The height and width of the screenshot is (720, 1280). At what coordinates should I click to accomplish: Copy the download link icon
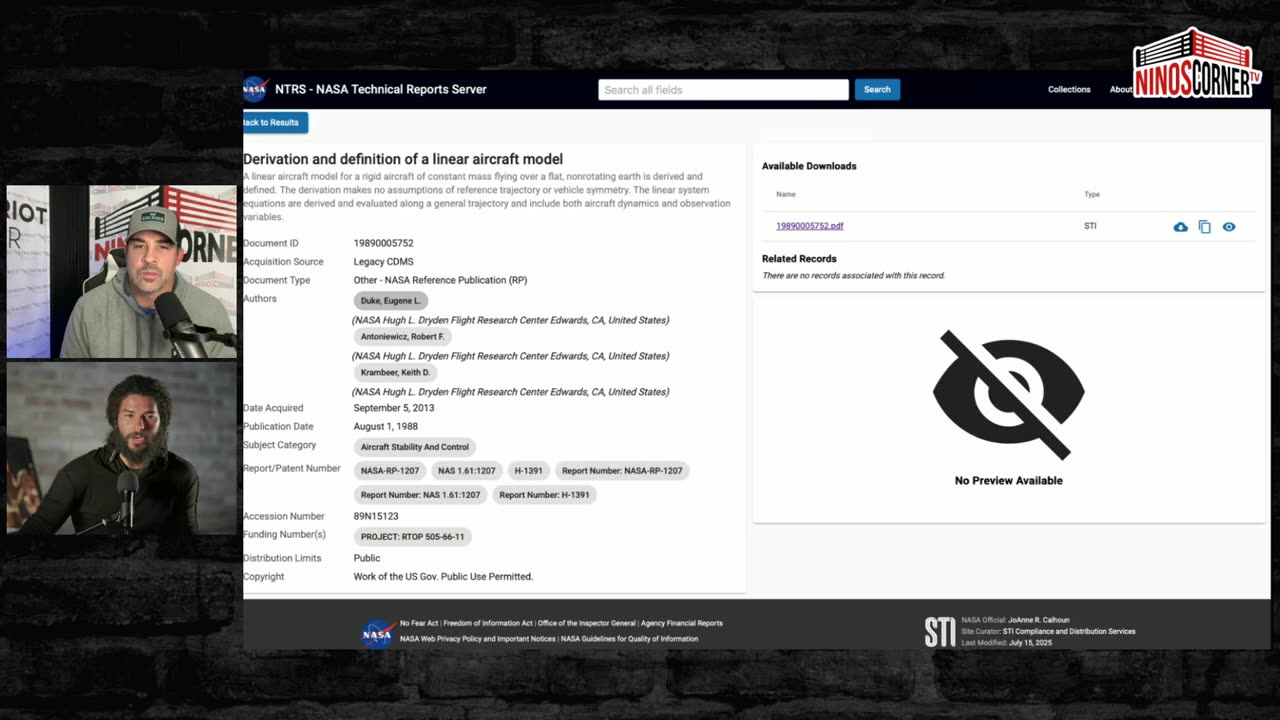coord(1204,227)
